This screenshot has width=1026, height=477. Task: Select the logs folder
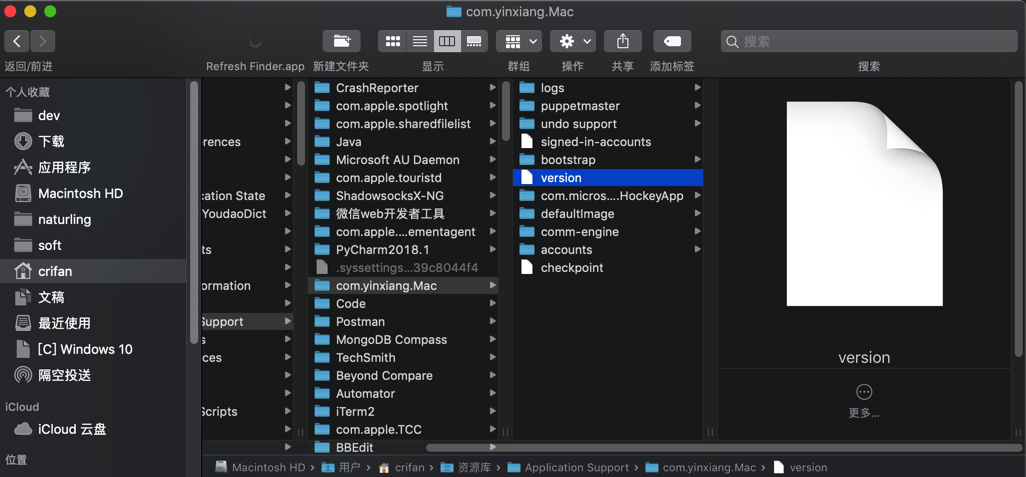[608, 88]
